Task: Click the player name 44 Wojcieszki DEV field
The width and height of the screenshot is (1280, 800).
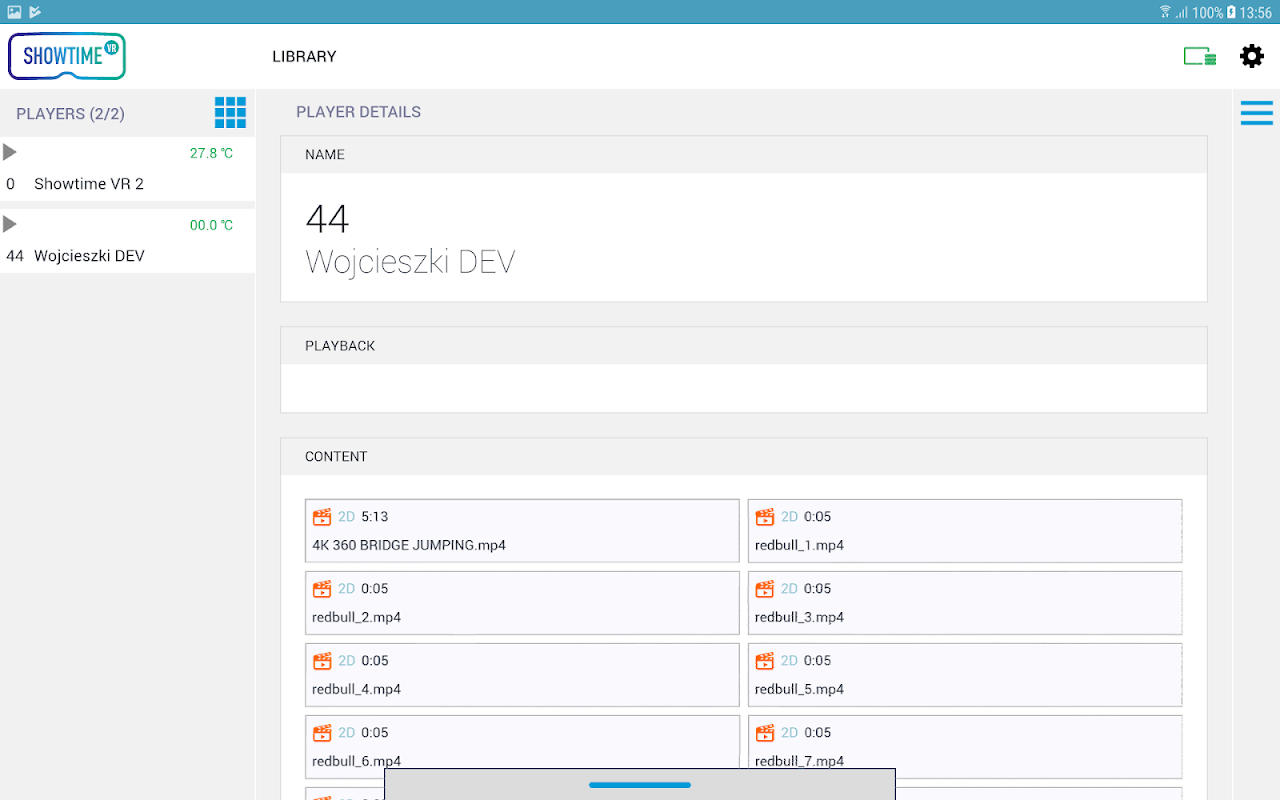Action: (x=744, y=237)
